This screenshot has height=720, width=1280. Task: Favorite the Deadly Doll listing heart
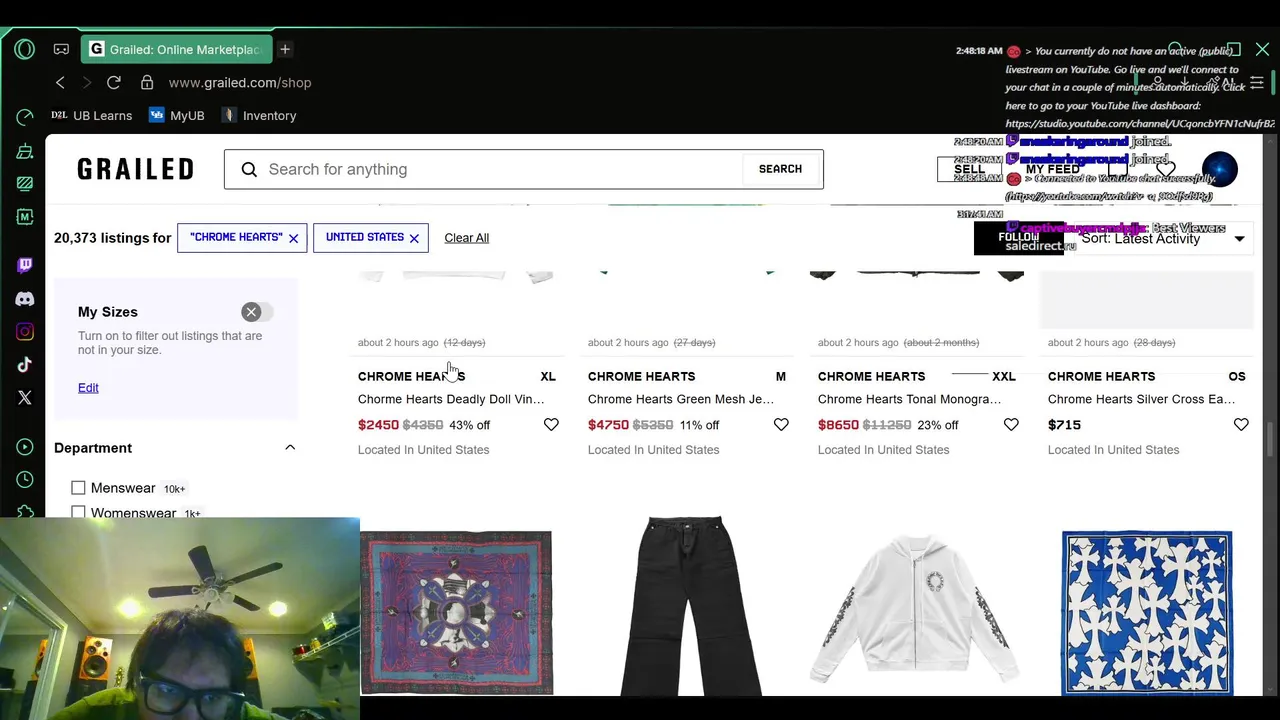coord(551,425)
